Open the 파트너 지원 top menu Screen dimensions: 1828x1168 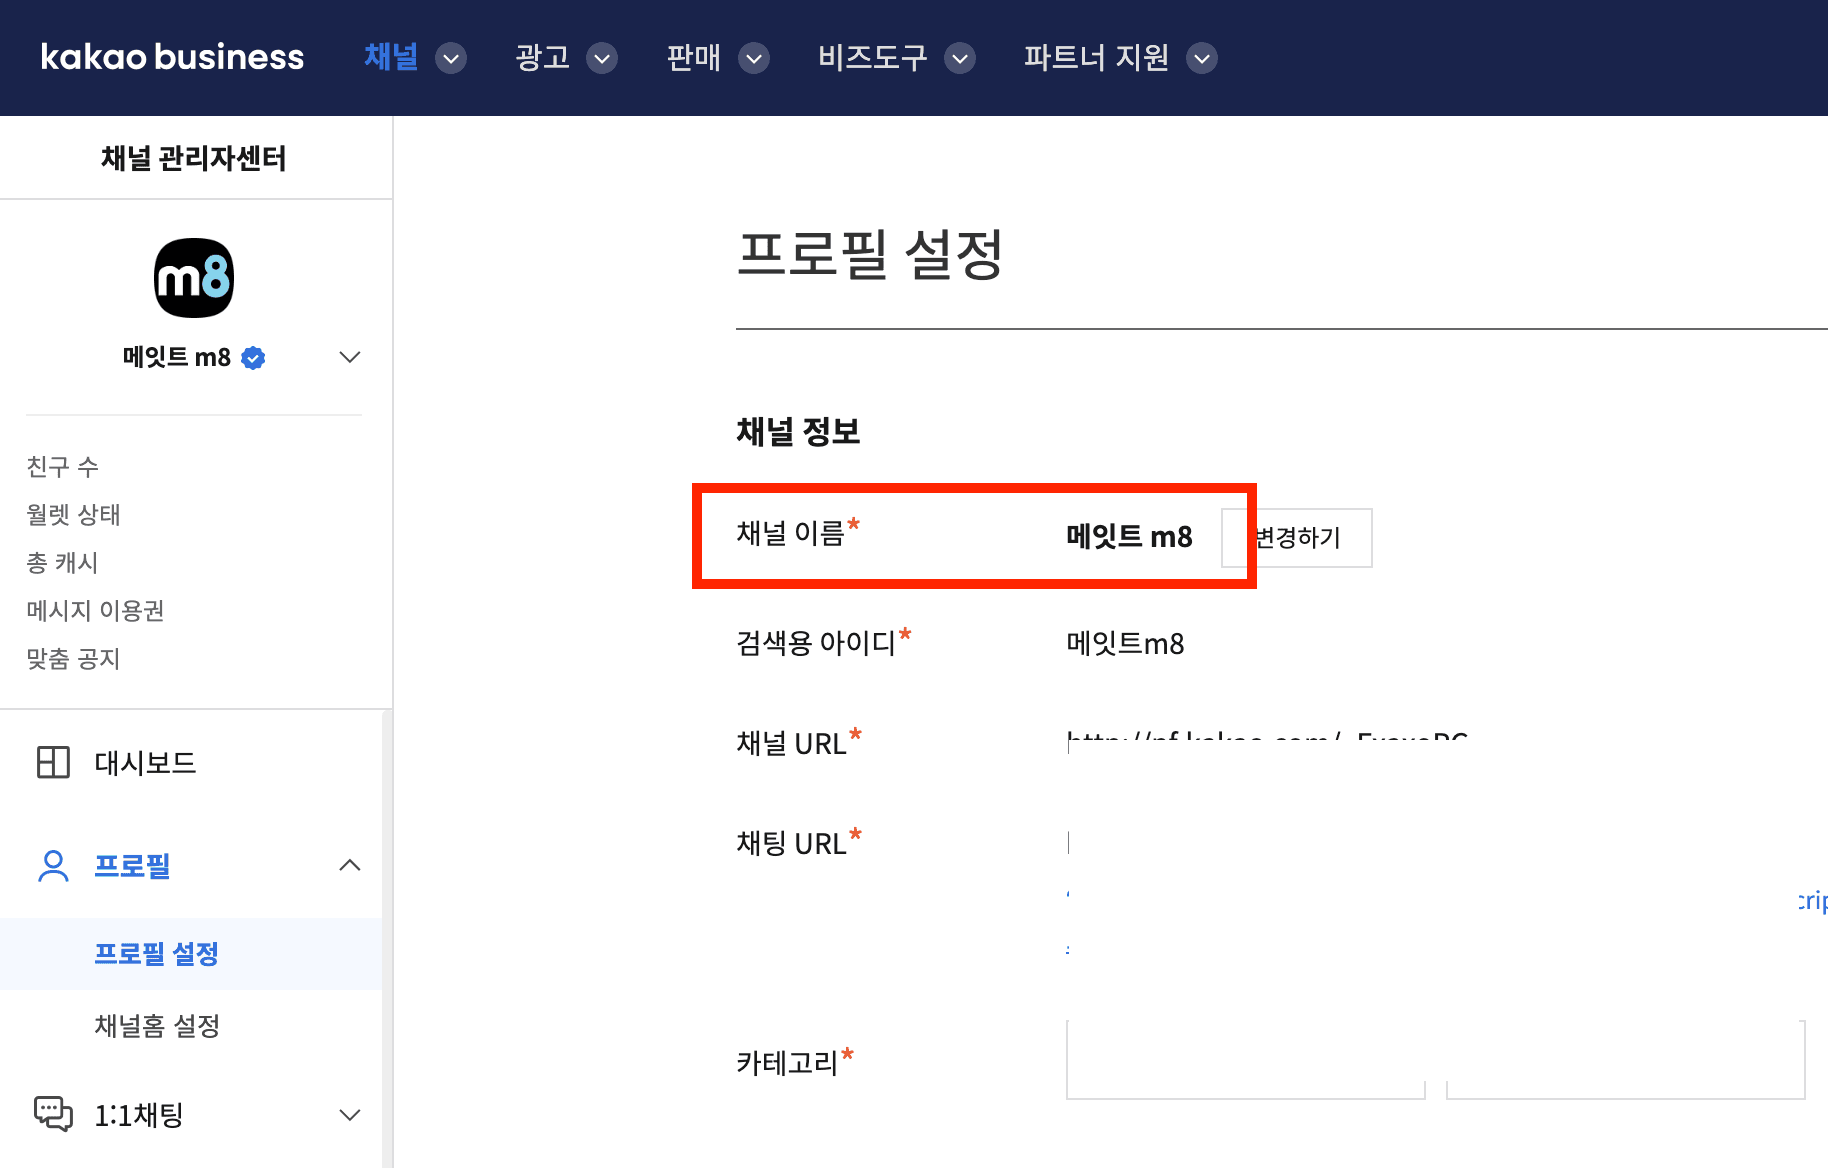1096,57
